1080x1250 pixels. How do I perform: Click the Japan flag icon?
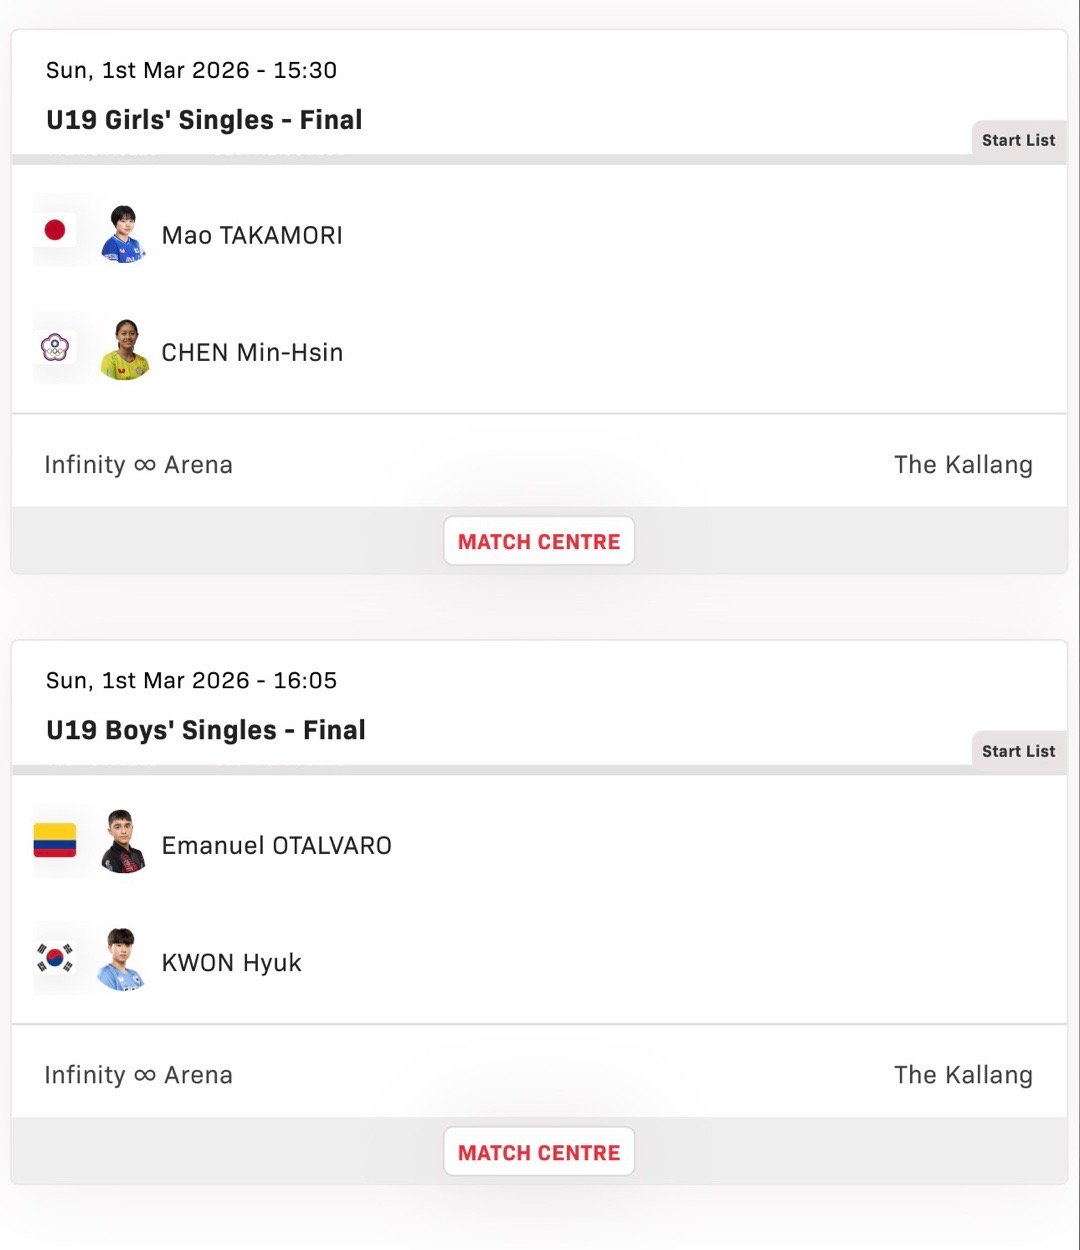click(x=55, y=231)
